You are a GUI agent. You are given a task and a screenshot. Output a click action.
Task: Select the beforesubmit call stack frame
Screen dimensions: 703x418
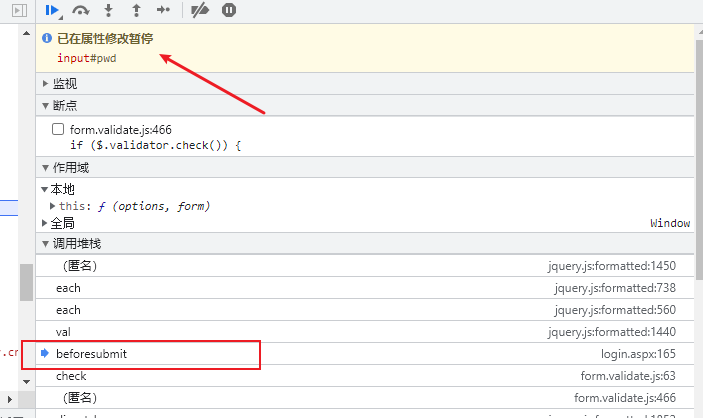91,354
